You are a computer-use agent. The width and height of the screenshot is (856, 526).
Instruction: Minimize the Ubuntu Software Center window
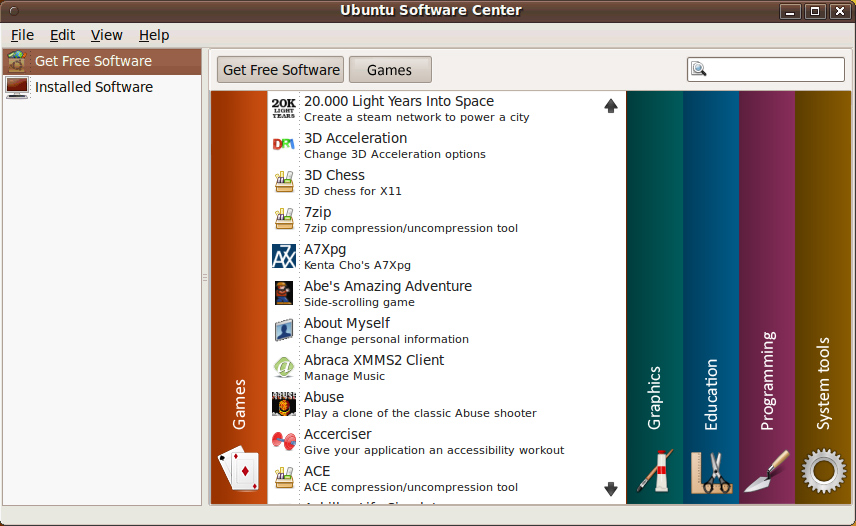coord(790,11)
